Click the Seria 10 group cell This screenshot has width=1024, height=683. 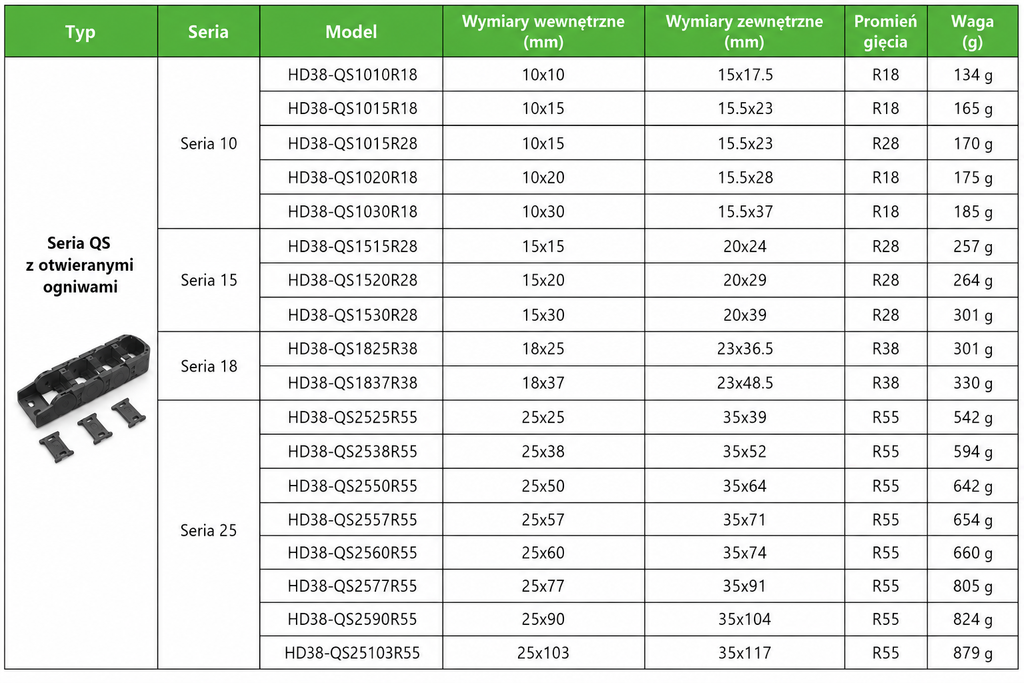209,143
